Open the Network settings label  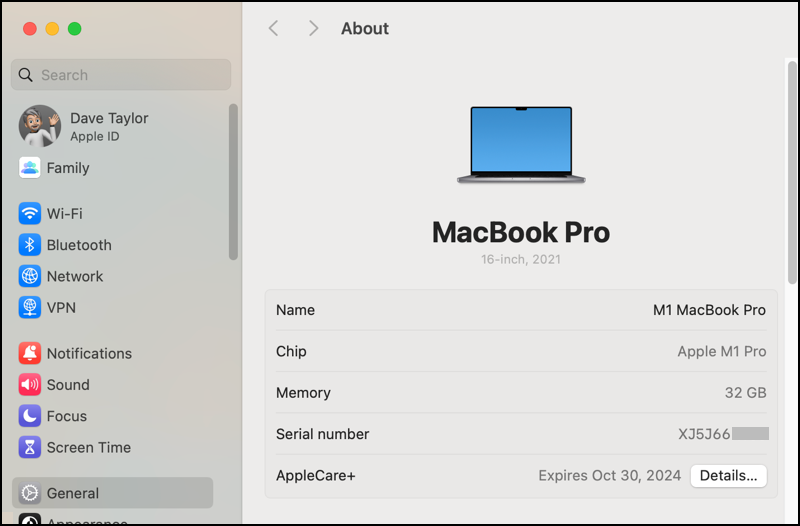(75, 276)
